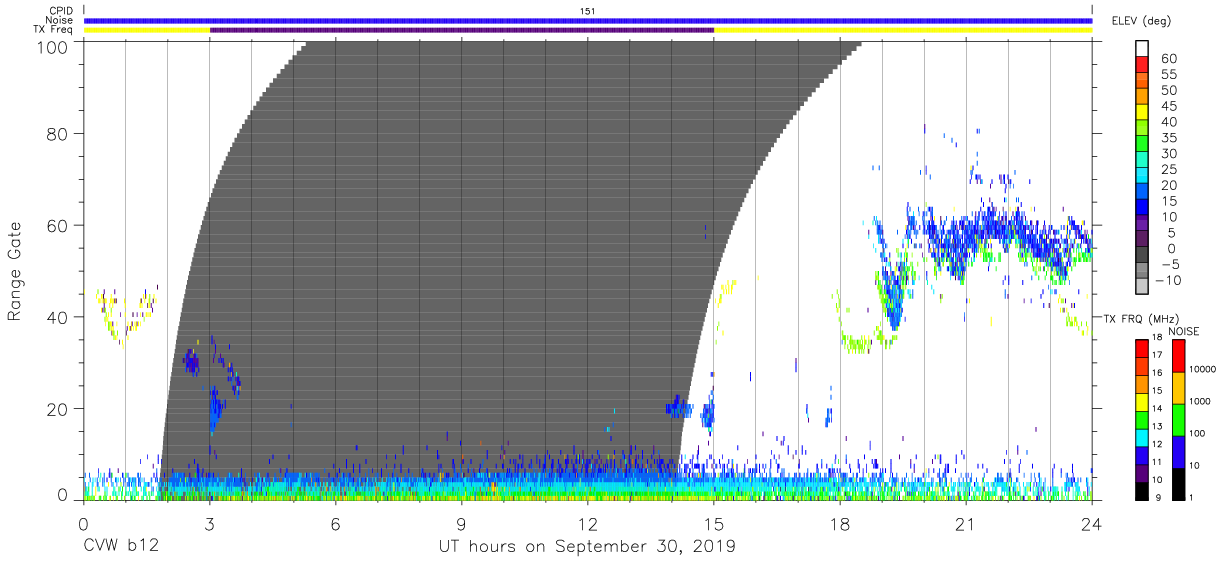
Task: Click the 3 tick on UT hours axis
Action: tap(209, 523)
